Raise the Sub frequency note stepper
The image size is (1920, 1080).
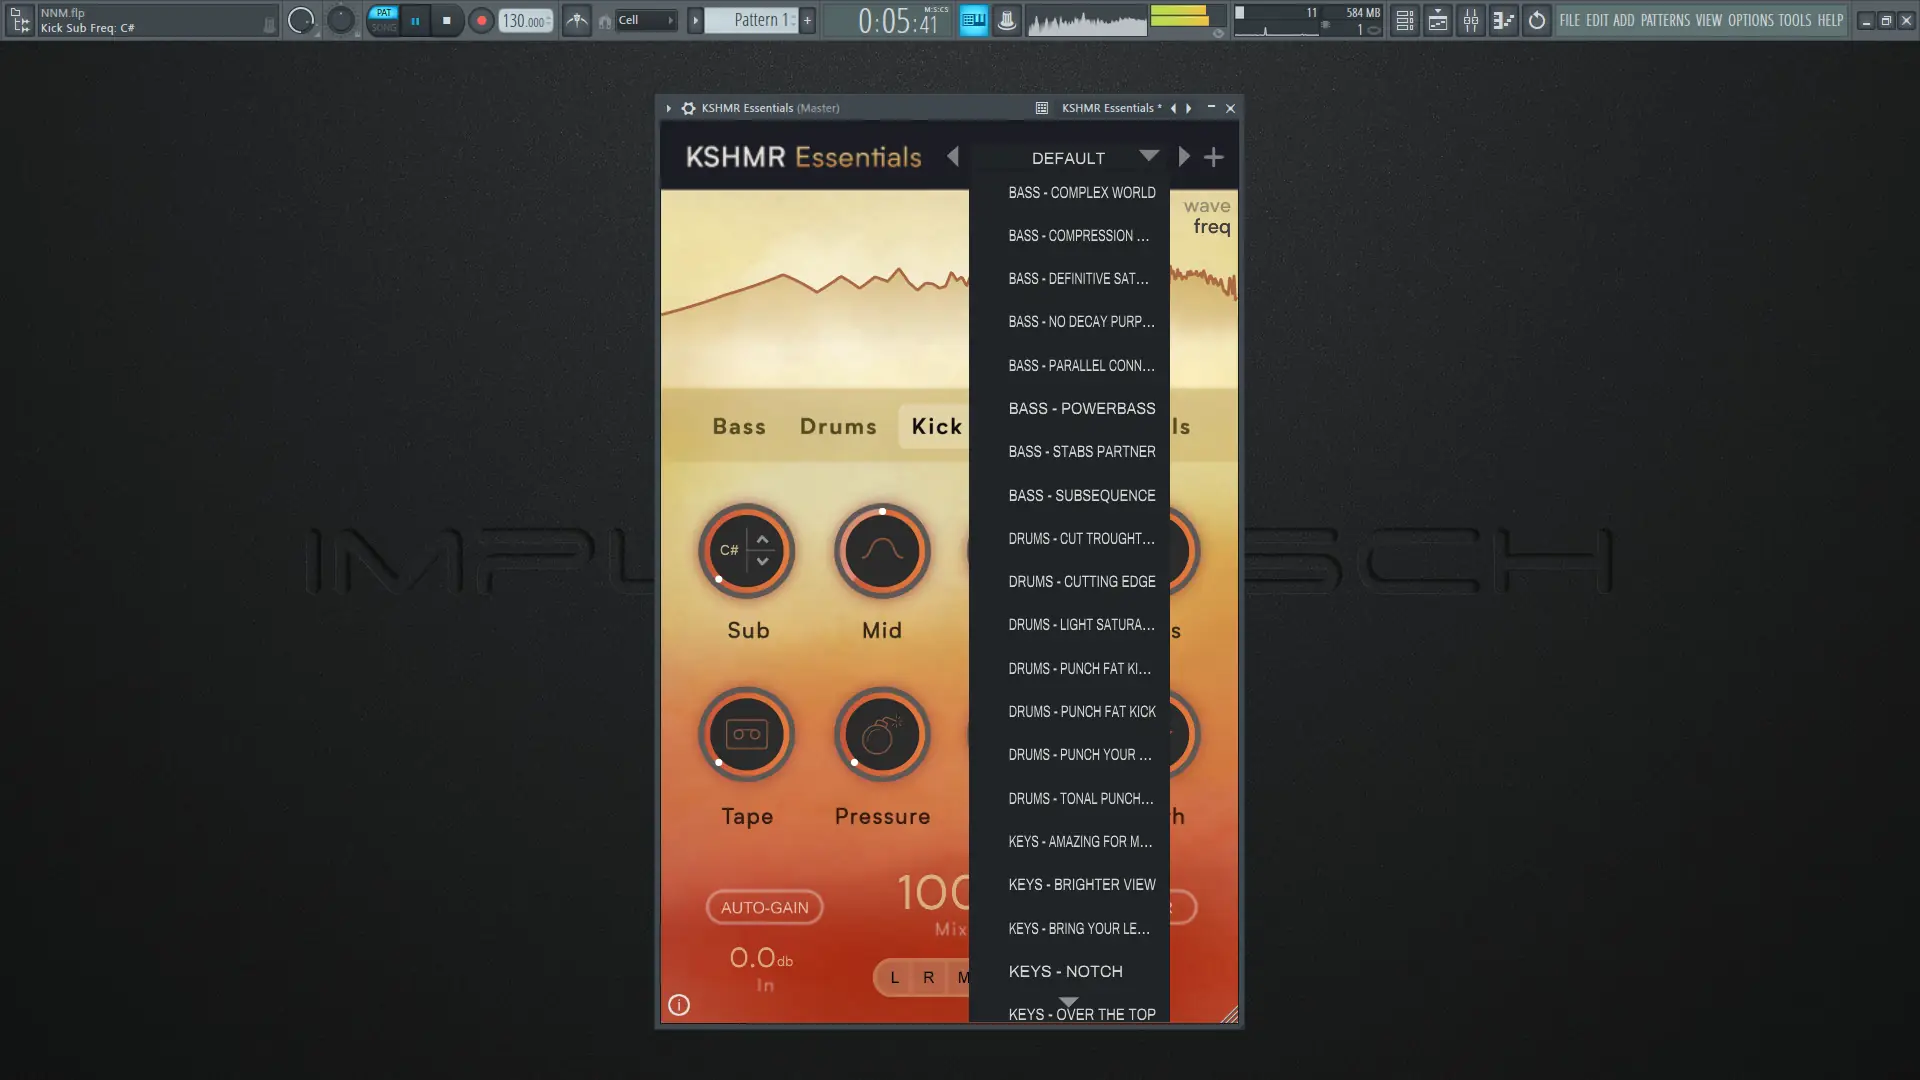coord(762,539)
